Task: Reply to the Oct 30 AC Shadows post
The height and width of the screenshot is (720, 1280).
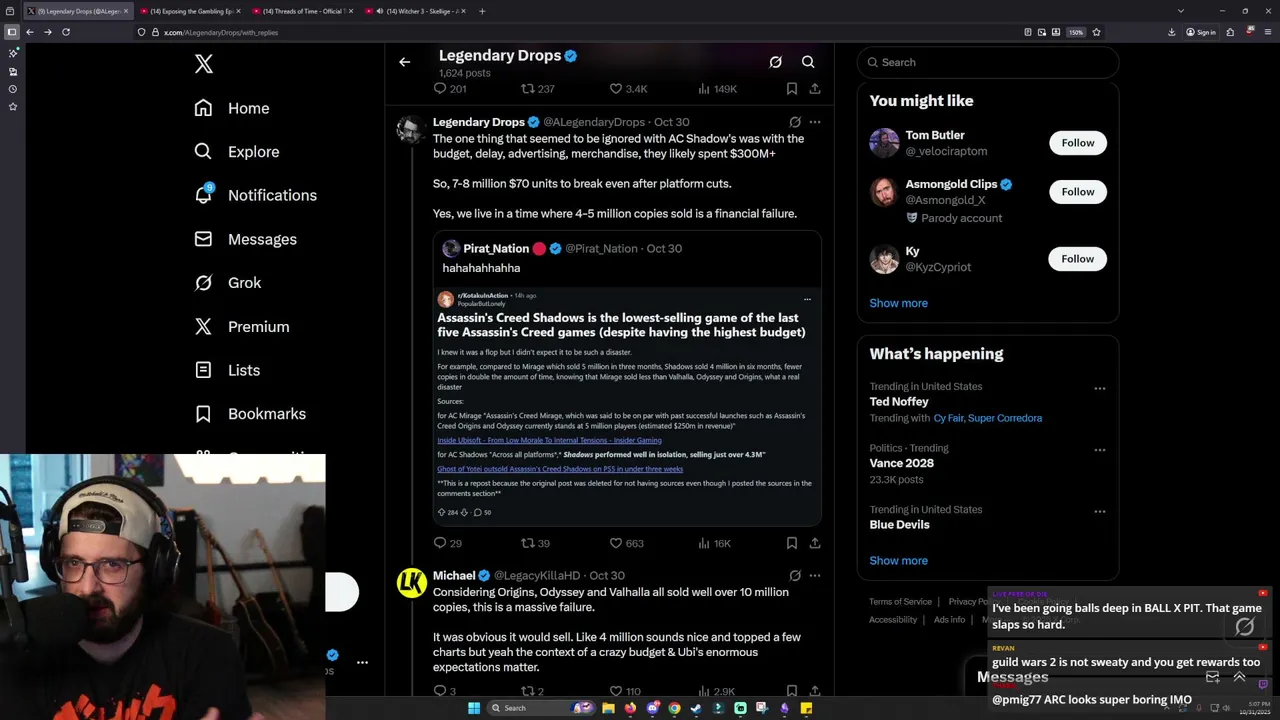Action: coord(440,543)
